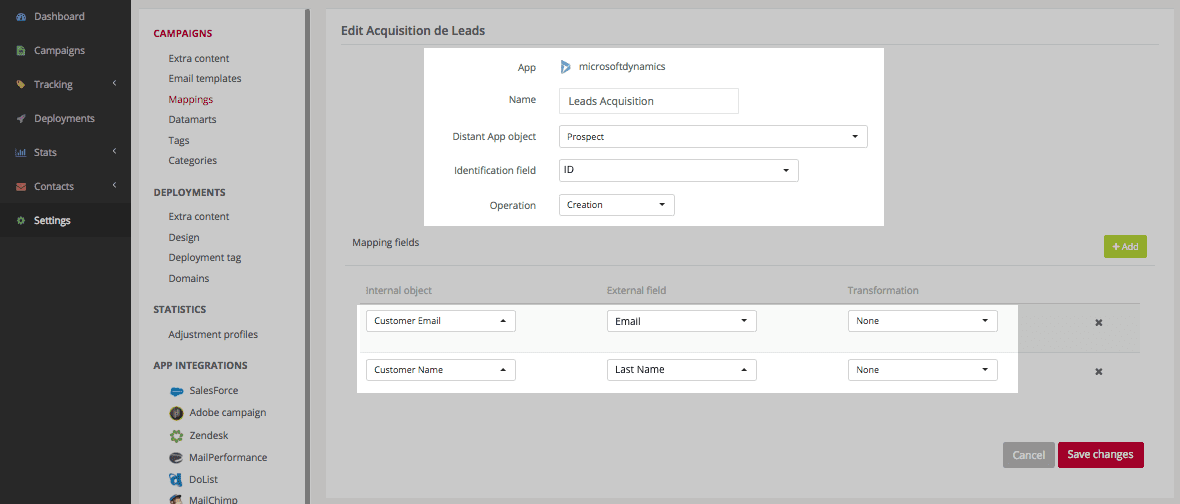Expand the Tracking submenu chevron
1180x504 pixels.
(x=114, y=83)
